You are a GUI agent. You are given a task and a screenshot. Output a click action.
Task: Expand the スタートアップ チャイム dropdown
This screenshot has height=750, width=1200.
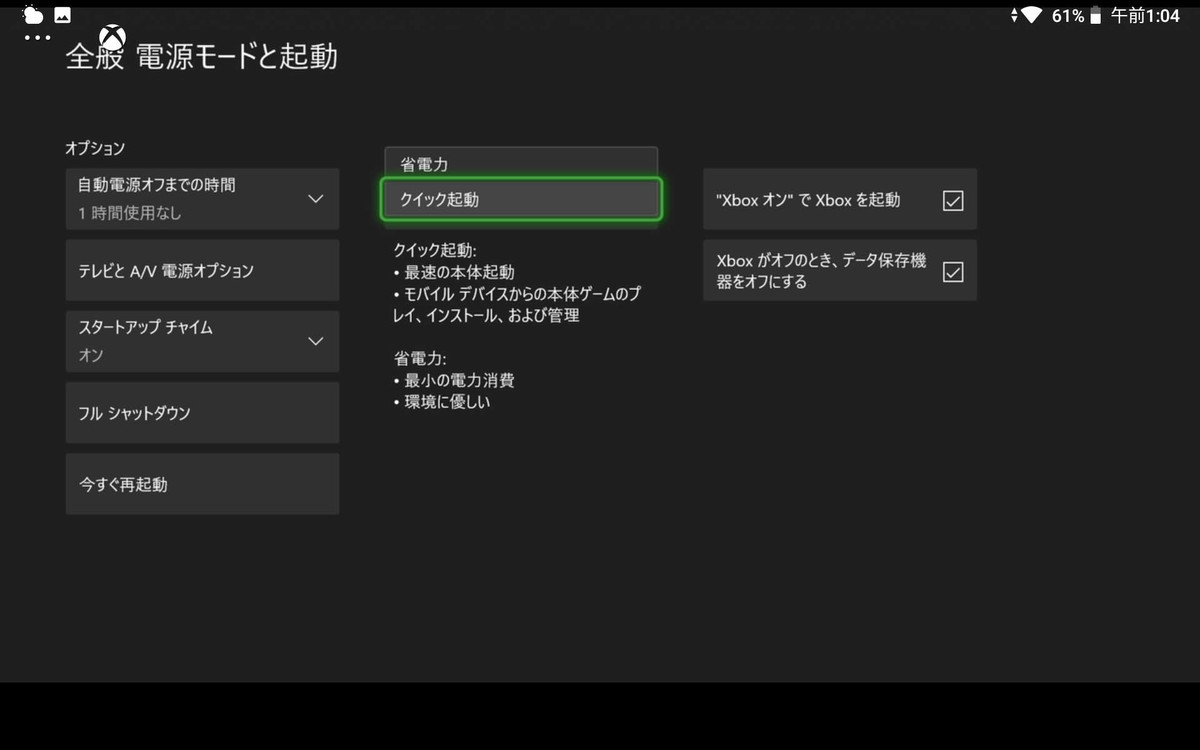click(202, 341)
